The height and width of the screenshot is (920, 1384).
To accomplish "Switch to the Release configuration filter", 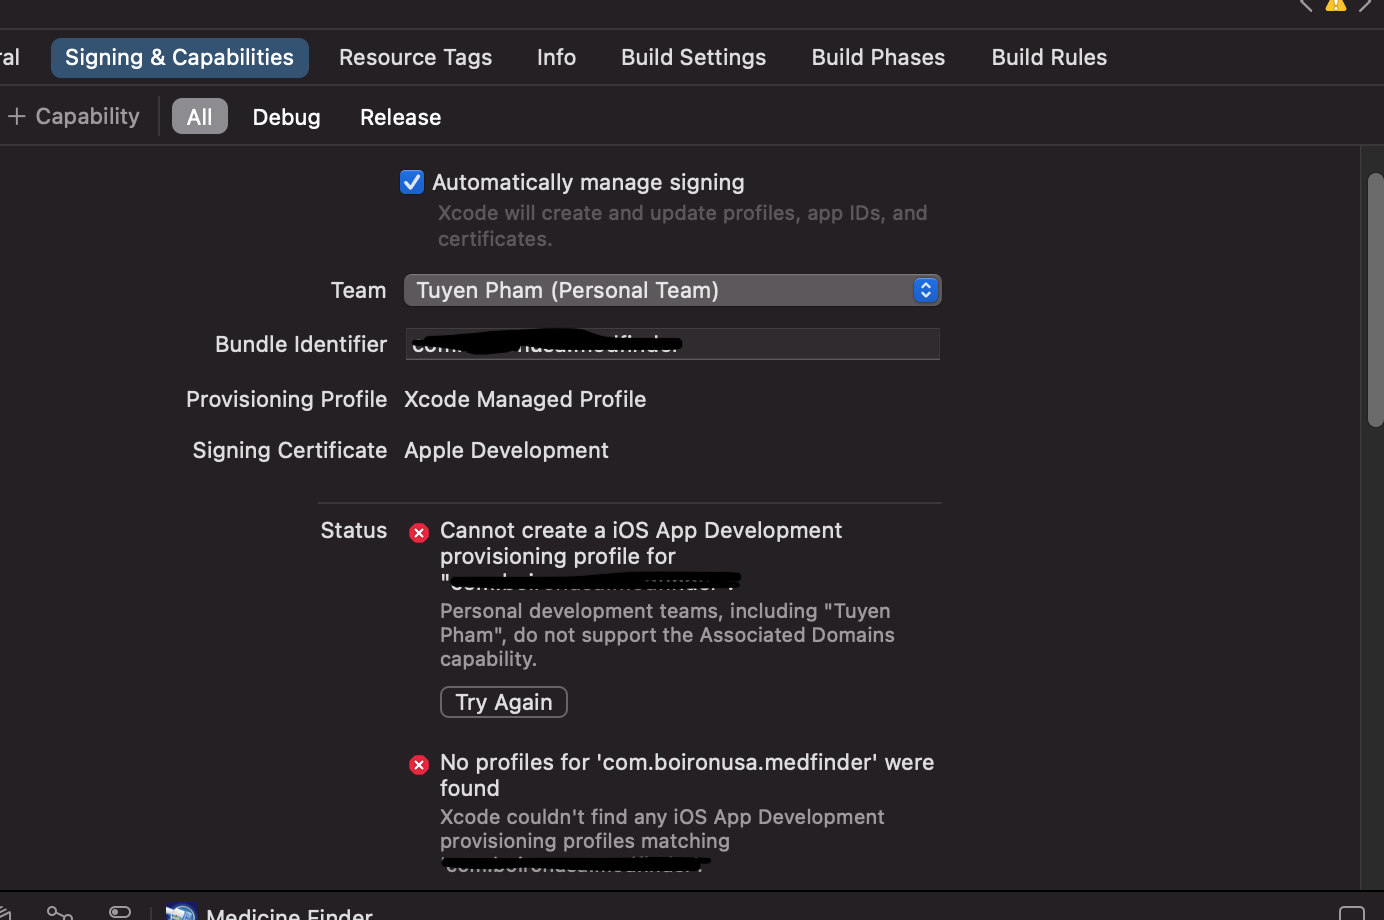I will coord(400,117).
